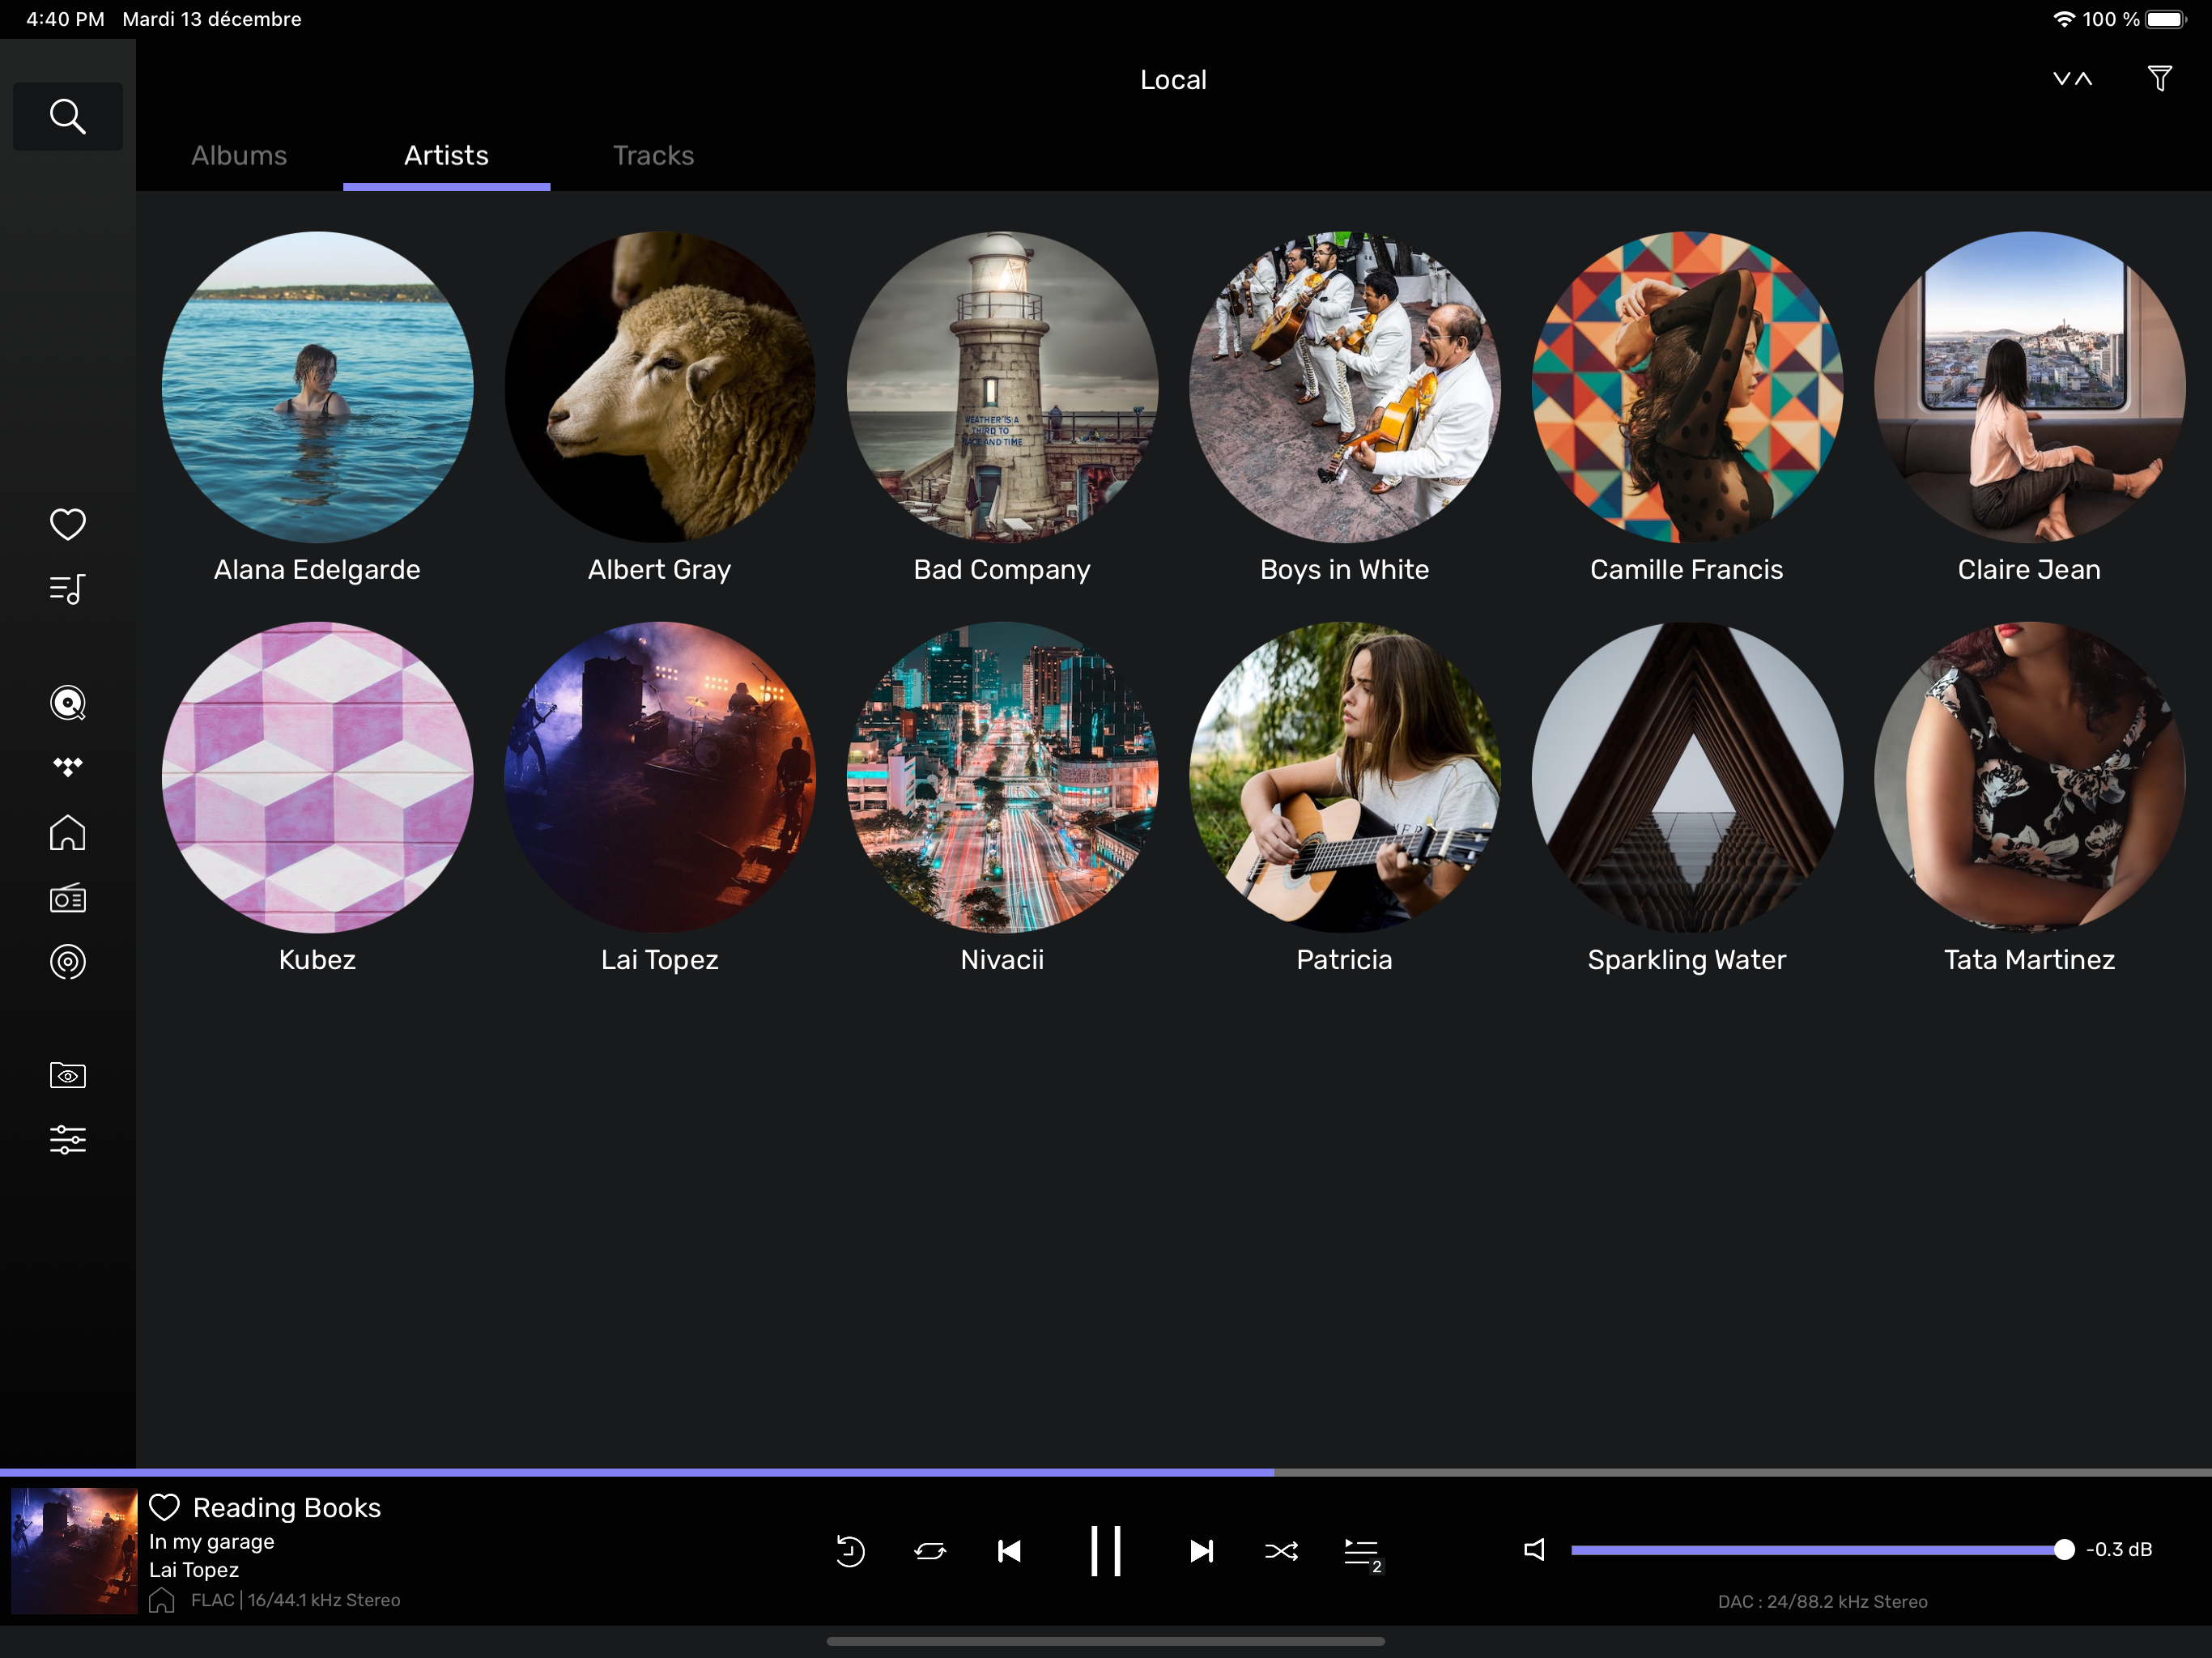The width and height of the screenshot is (2212, 1658).
Task: Click the Bad Company name label
Action: point(1002,569)
